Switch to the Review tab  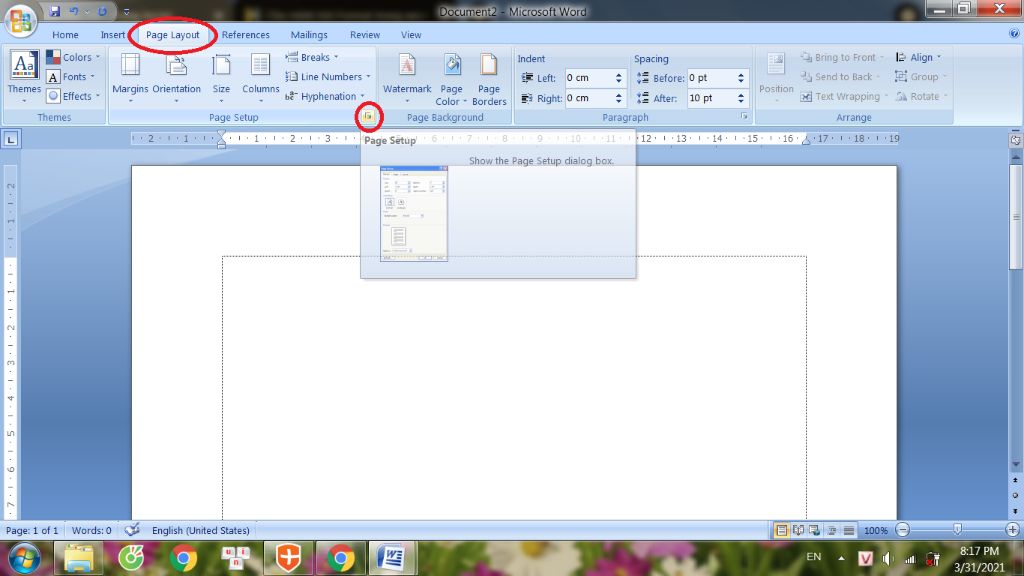click(x=364, y=35)
